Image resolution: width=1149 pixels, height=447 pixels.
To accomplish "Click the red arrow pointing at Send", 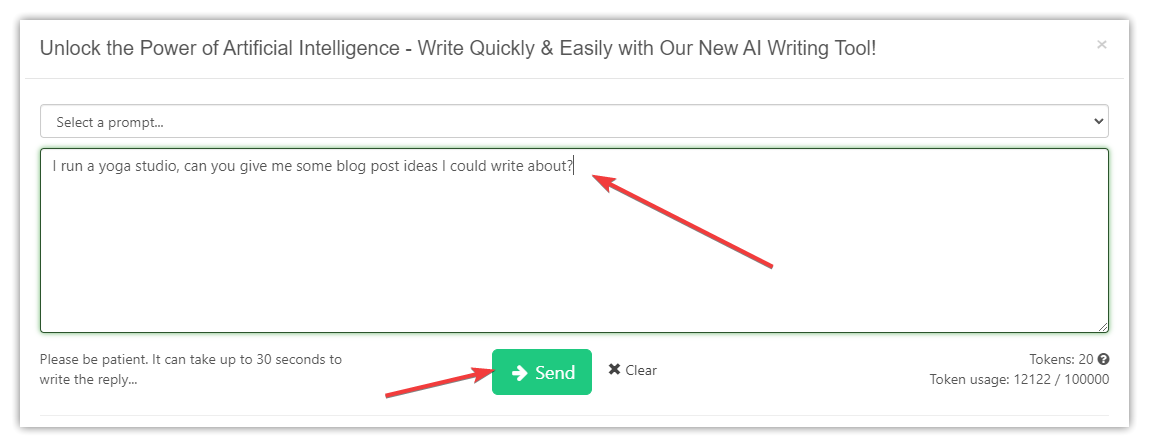I will (438, 384).
